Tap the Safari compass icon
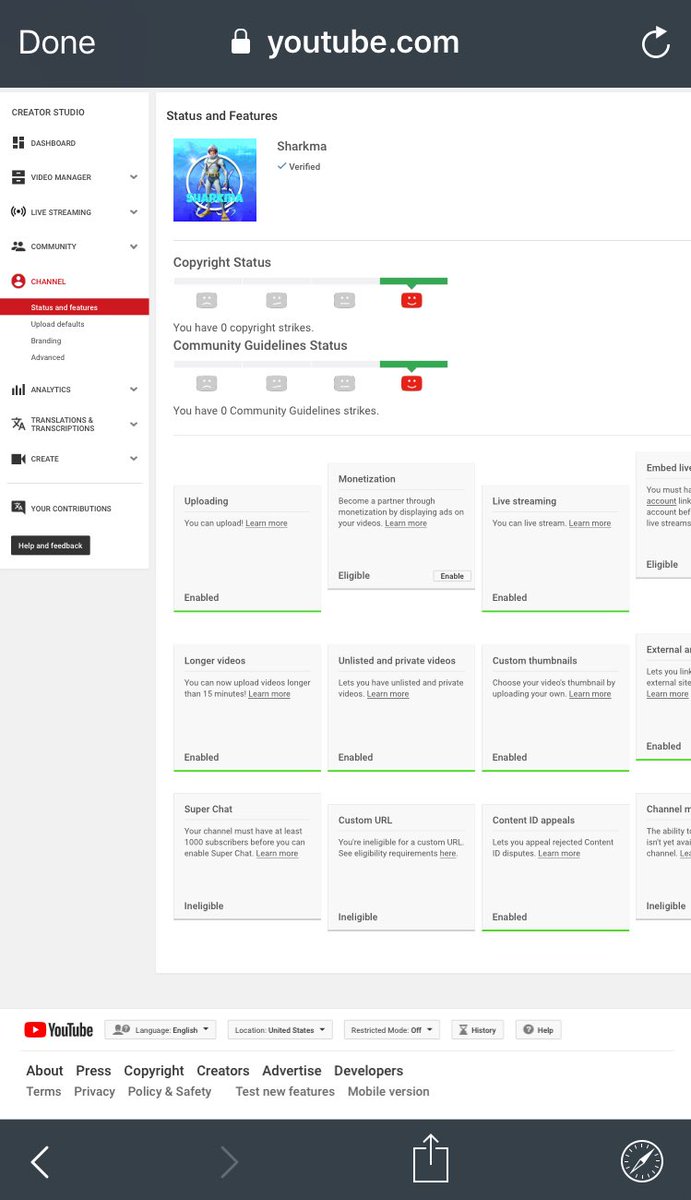 tap(641, 1161)
